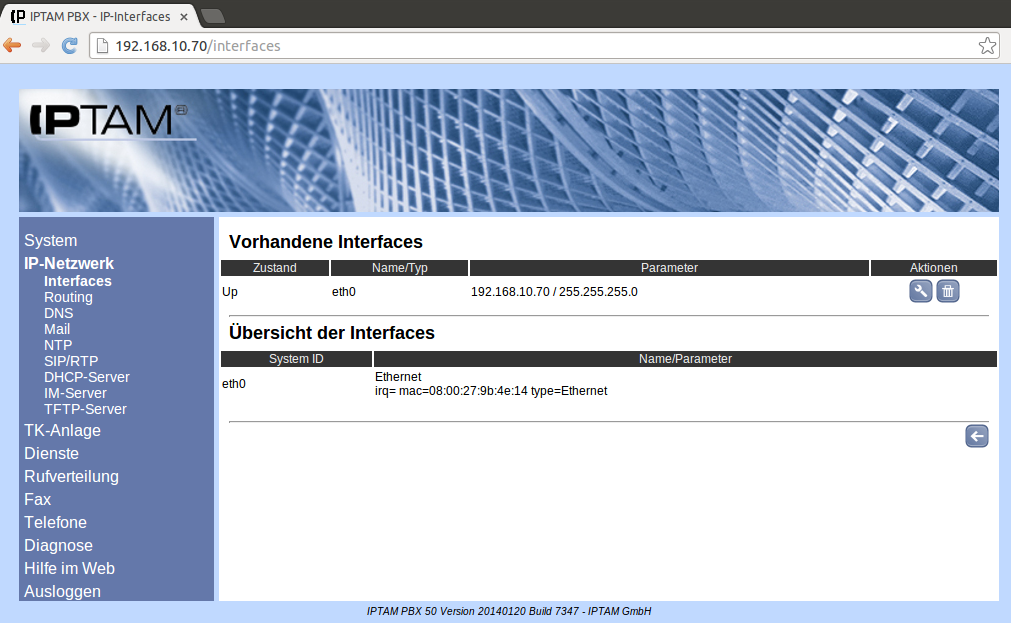This screenshot has width=1011, height=623.
Task: Open a new browser tab
Action: (213, 16)
